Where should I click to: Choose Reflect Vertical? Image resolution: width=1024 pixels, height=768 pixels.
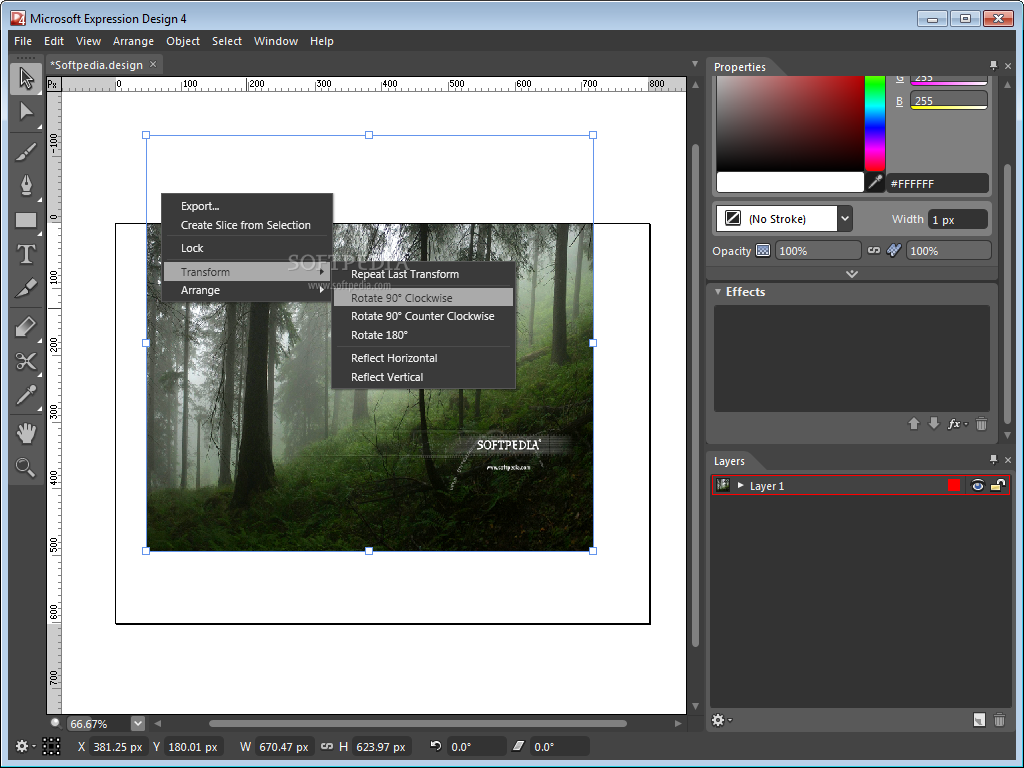[423, 377]
